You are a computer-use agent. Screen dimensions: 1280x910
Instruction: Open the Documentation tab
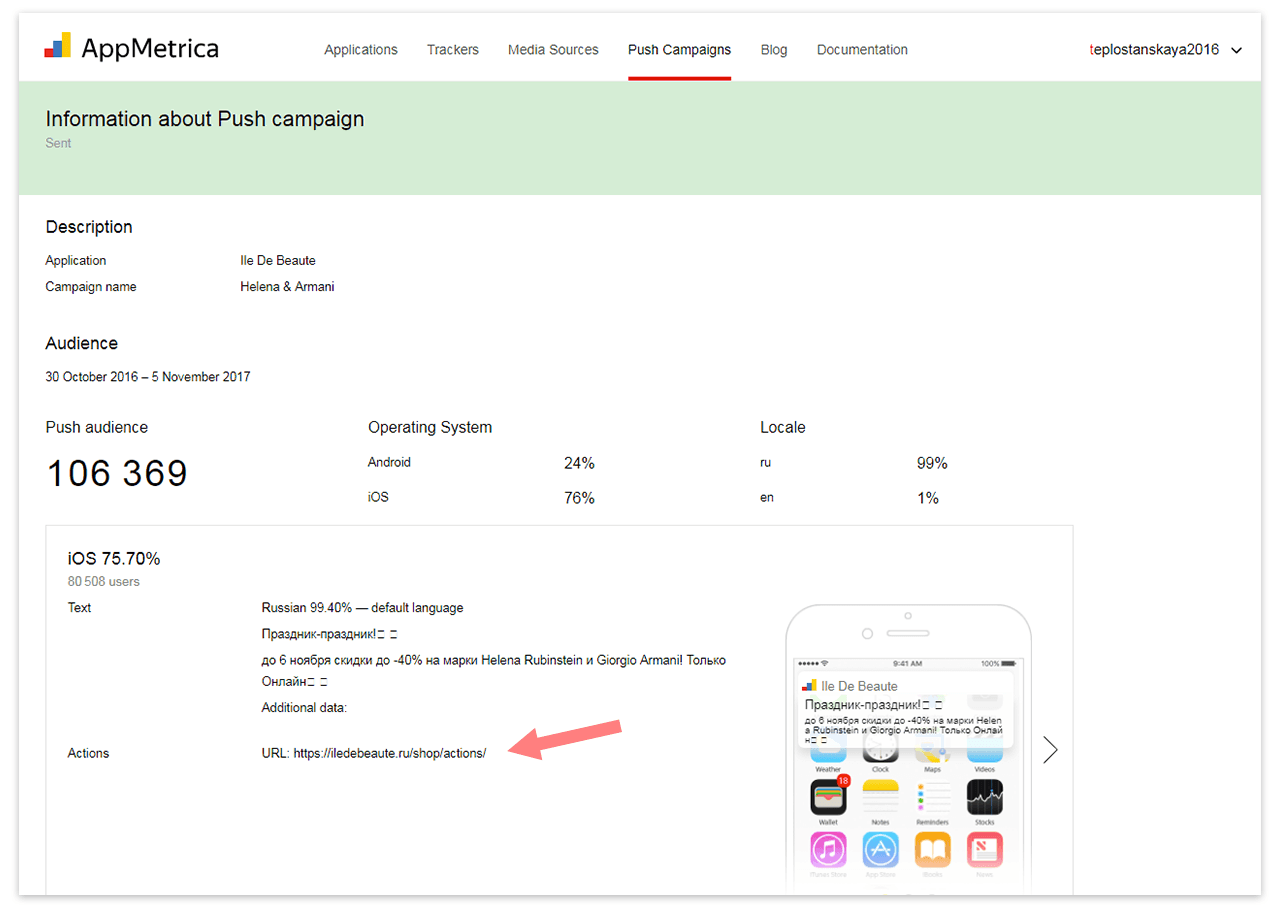pos(862,50)
